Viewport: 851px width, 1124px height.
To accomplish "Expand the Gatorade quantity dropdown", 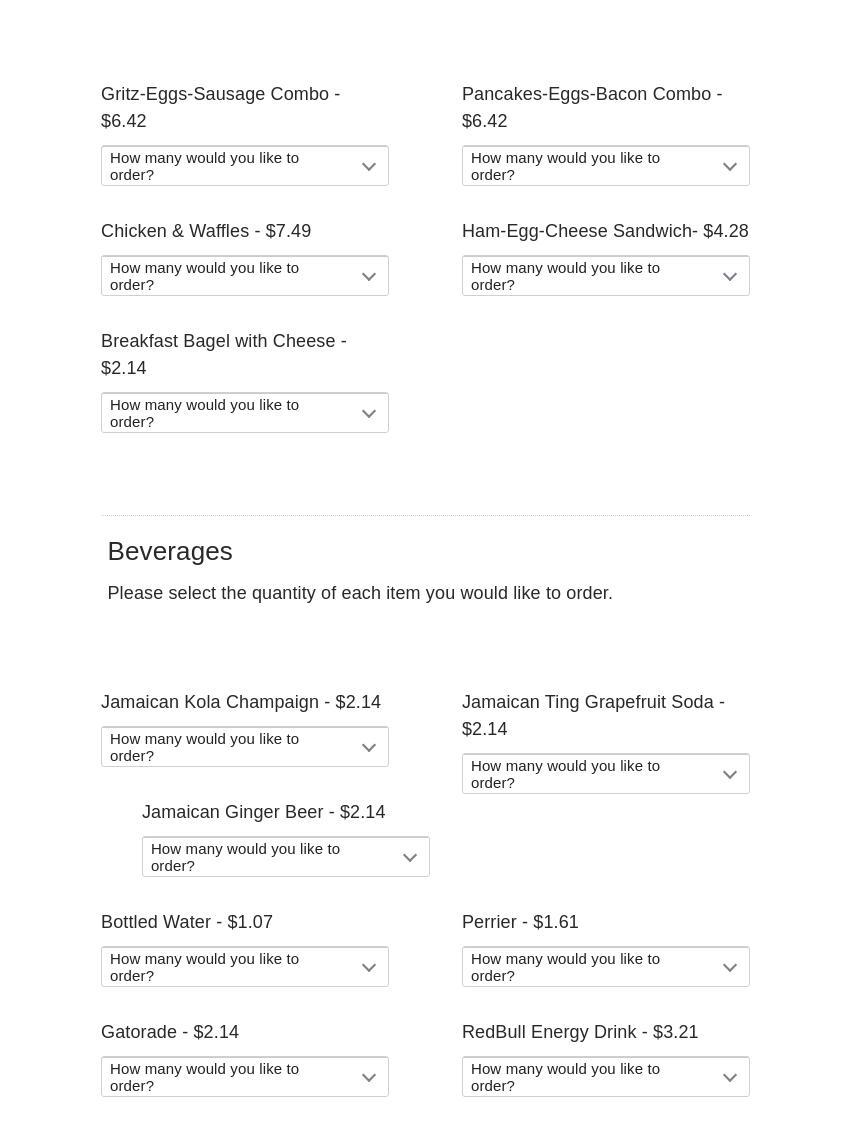I will [x=244, y=1077].
